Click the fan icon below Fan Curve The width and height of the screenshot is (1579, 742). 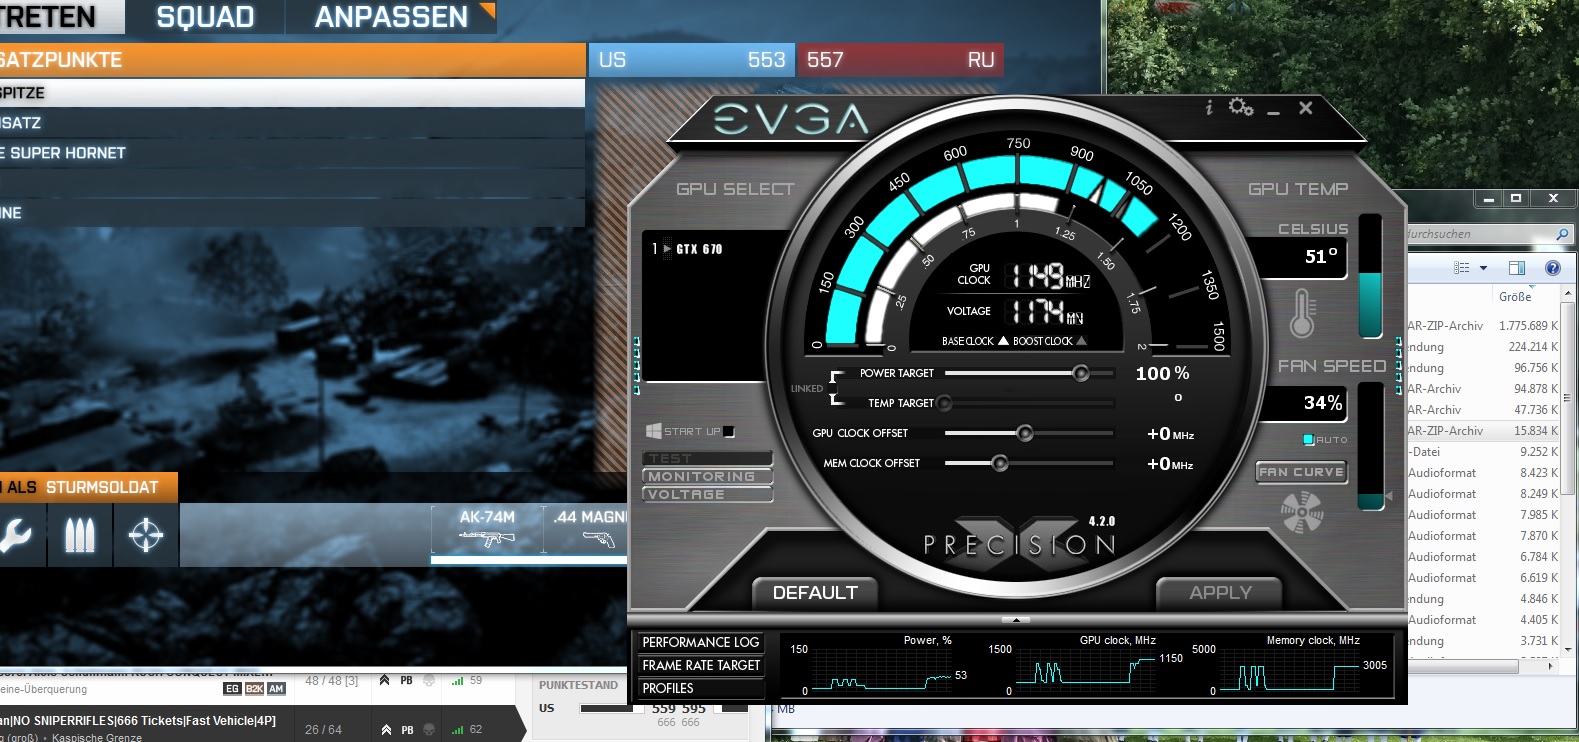tap(1302, 512)
